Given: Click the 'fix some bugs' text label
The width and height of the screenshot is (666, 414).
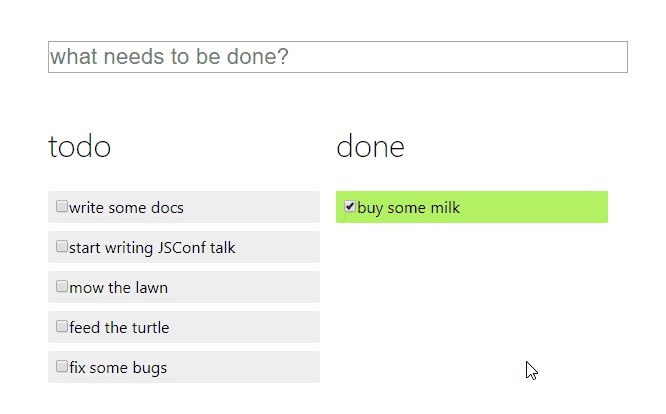Looking at the screenshot, I should pyautogui.click(x=118, y=368).
